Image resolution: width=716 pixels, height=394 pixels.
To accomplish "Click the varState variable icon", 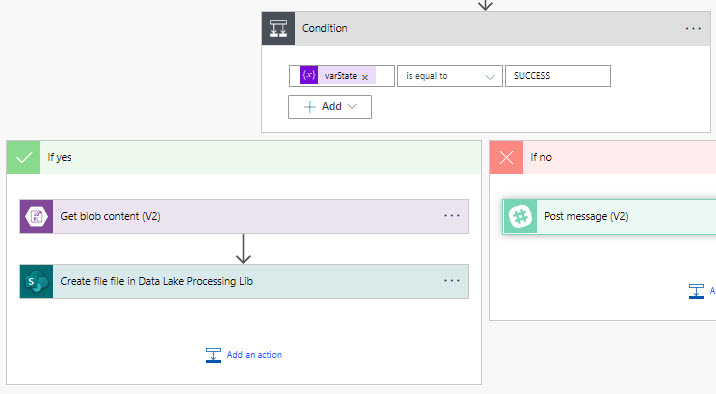I will coord(309,75).
